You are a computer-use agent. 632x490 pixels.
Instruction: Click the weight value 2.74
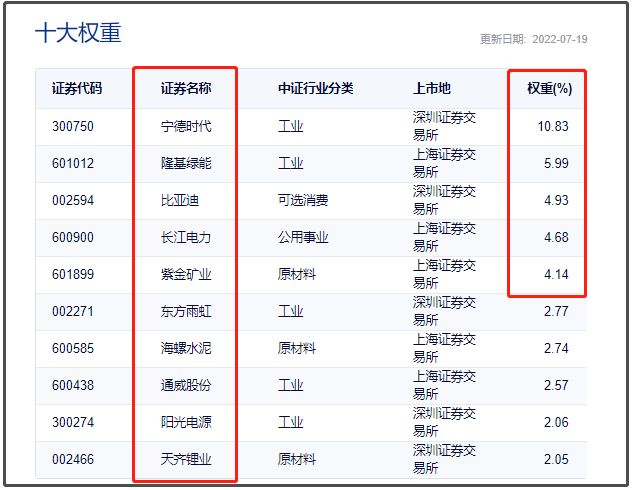point(556,349)
